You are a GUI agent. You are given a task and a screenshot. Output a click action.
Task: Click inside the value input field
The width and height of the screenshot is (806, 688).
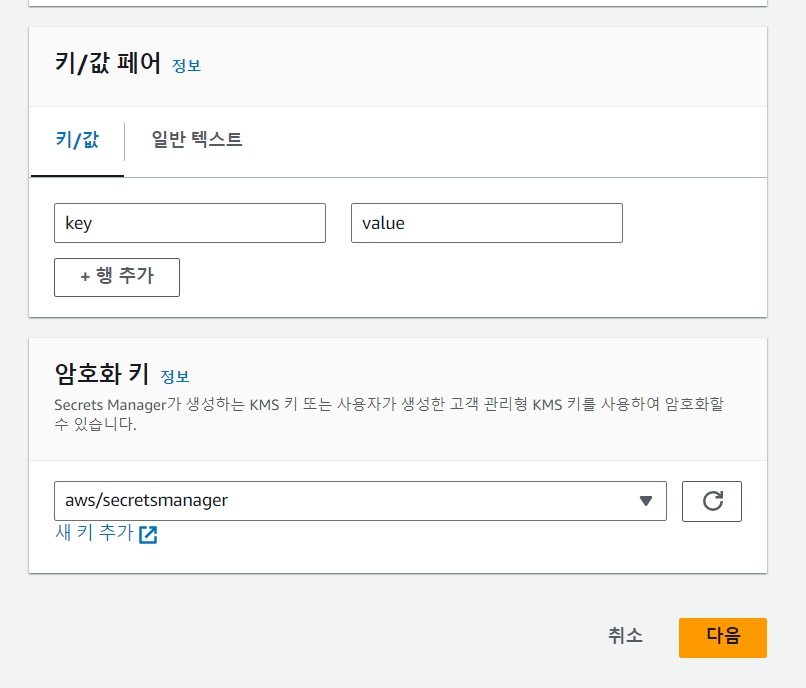(486, 223)
